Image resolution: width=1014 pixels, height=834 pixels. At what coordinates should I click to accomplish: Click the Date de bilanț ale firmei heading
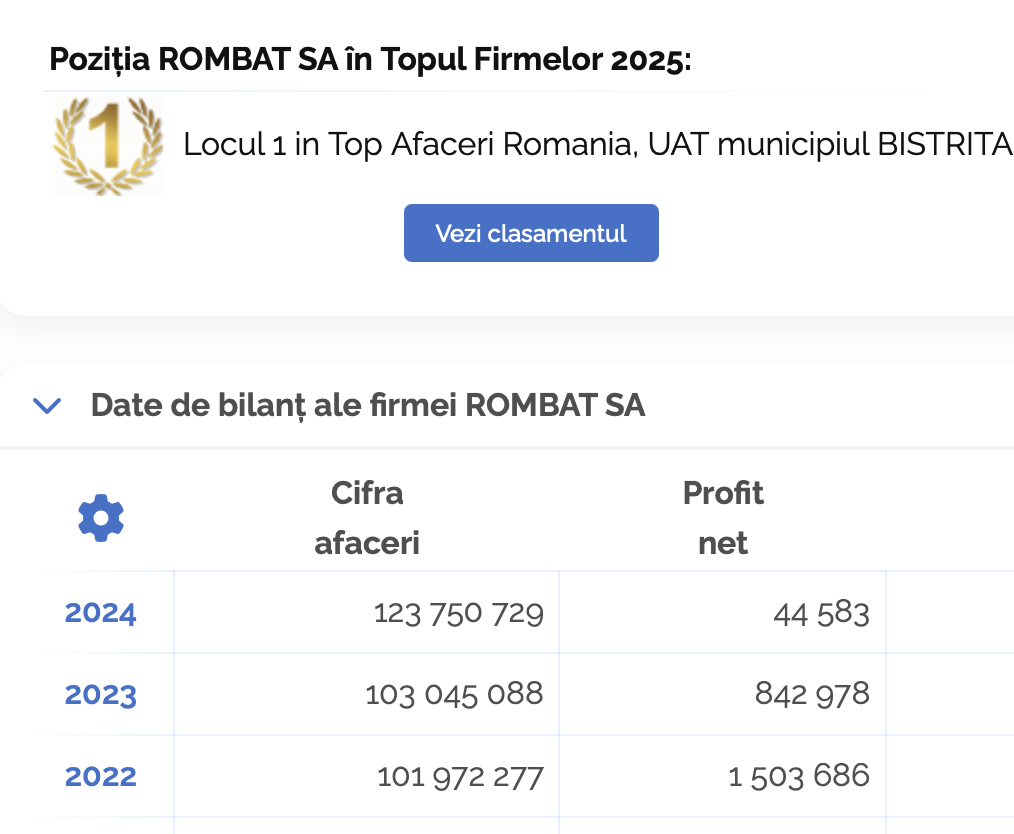(x=368, y=405)
